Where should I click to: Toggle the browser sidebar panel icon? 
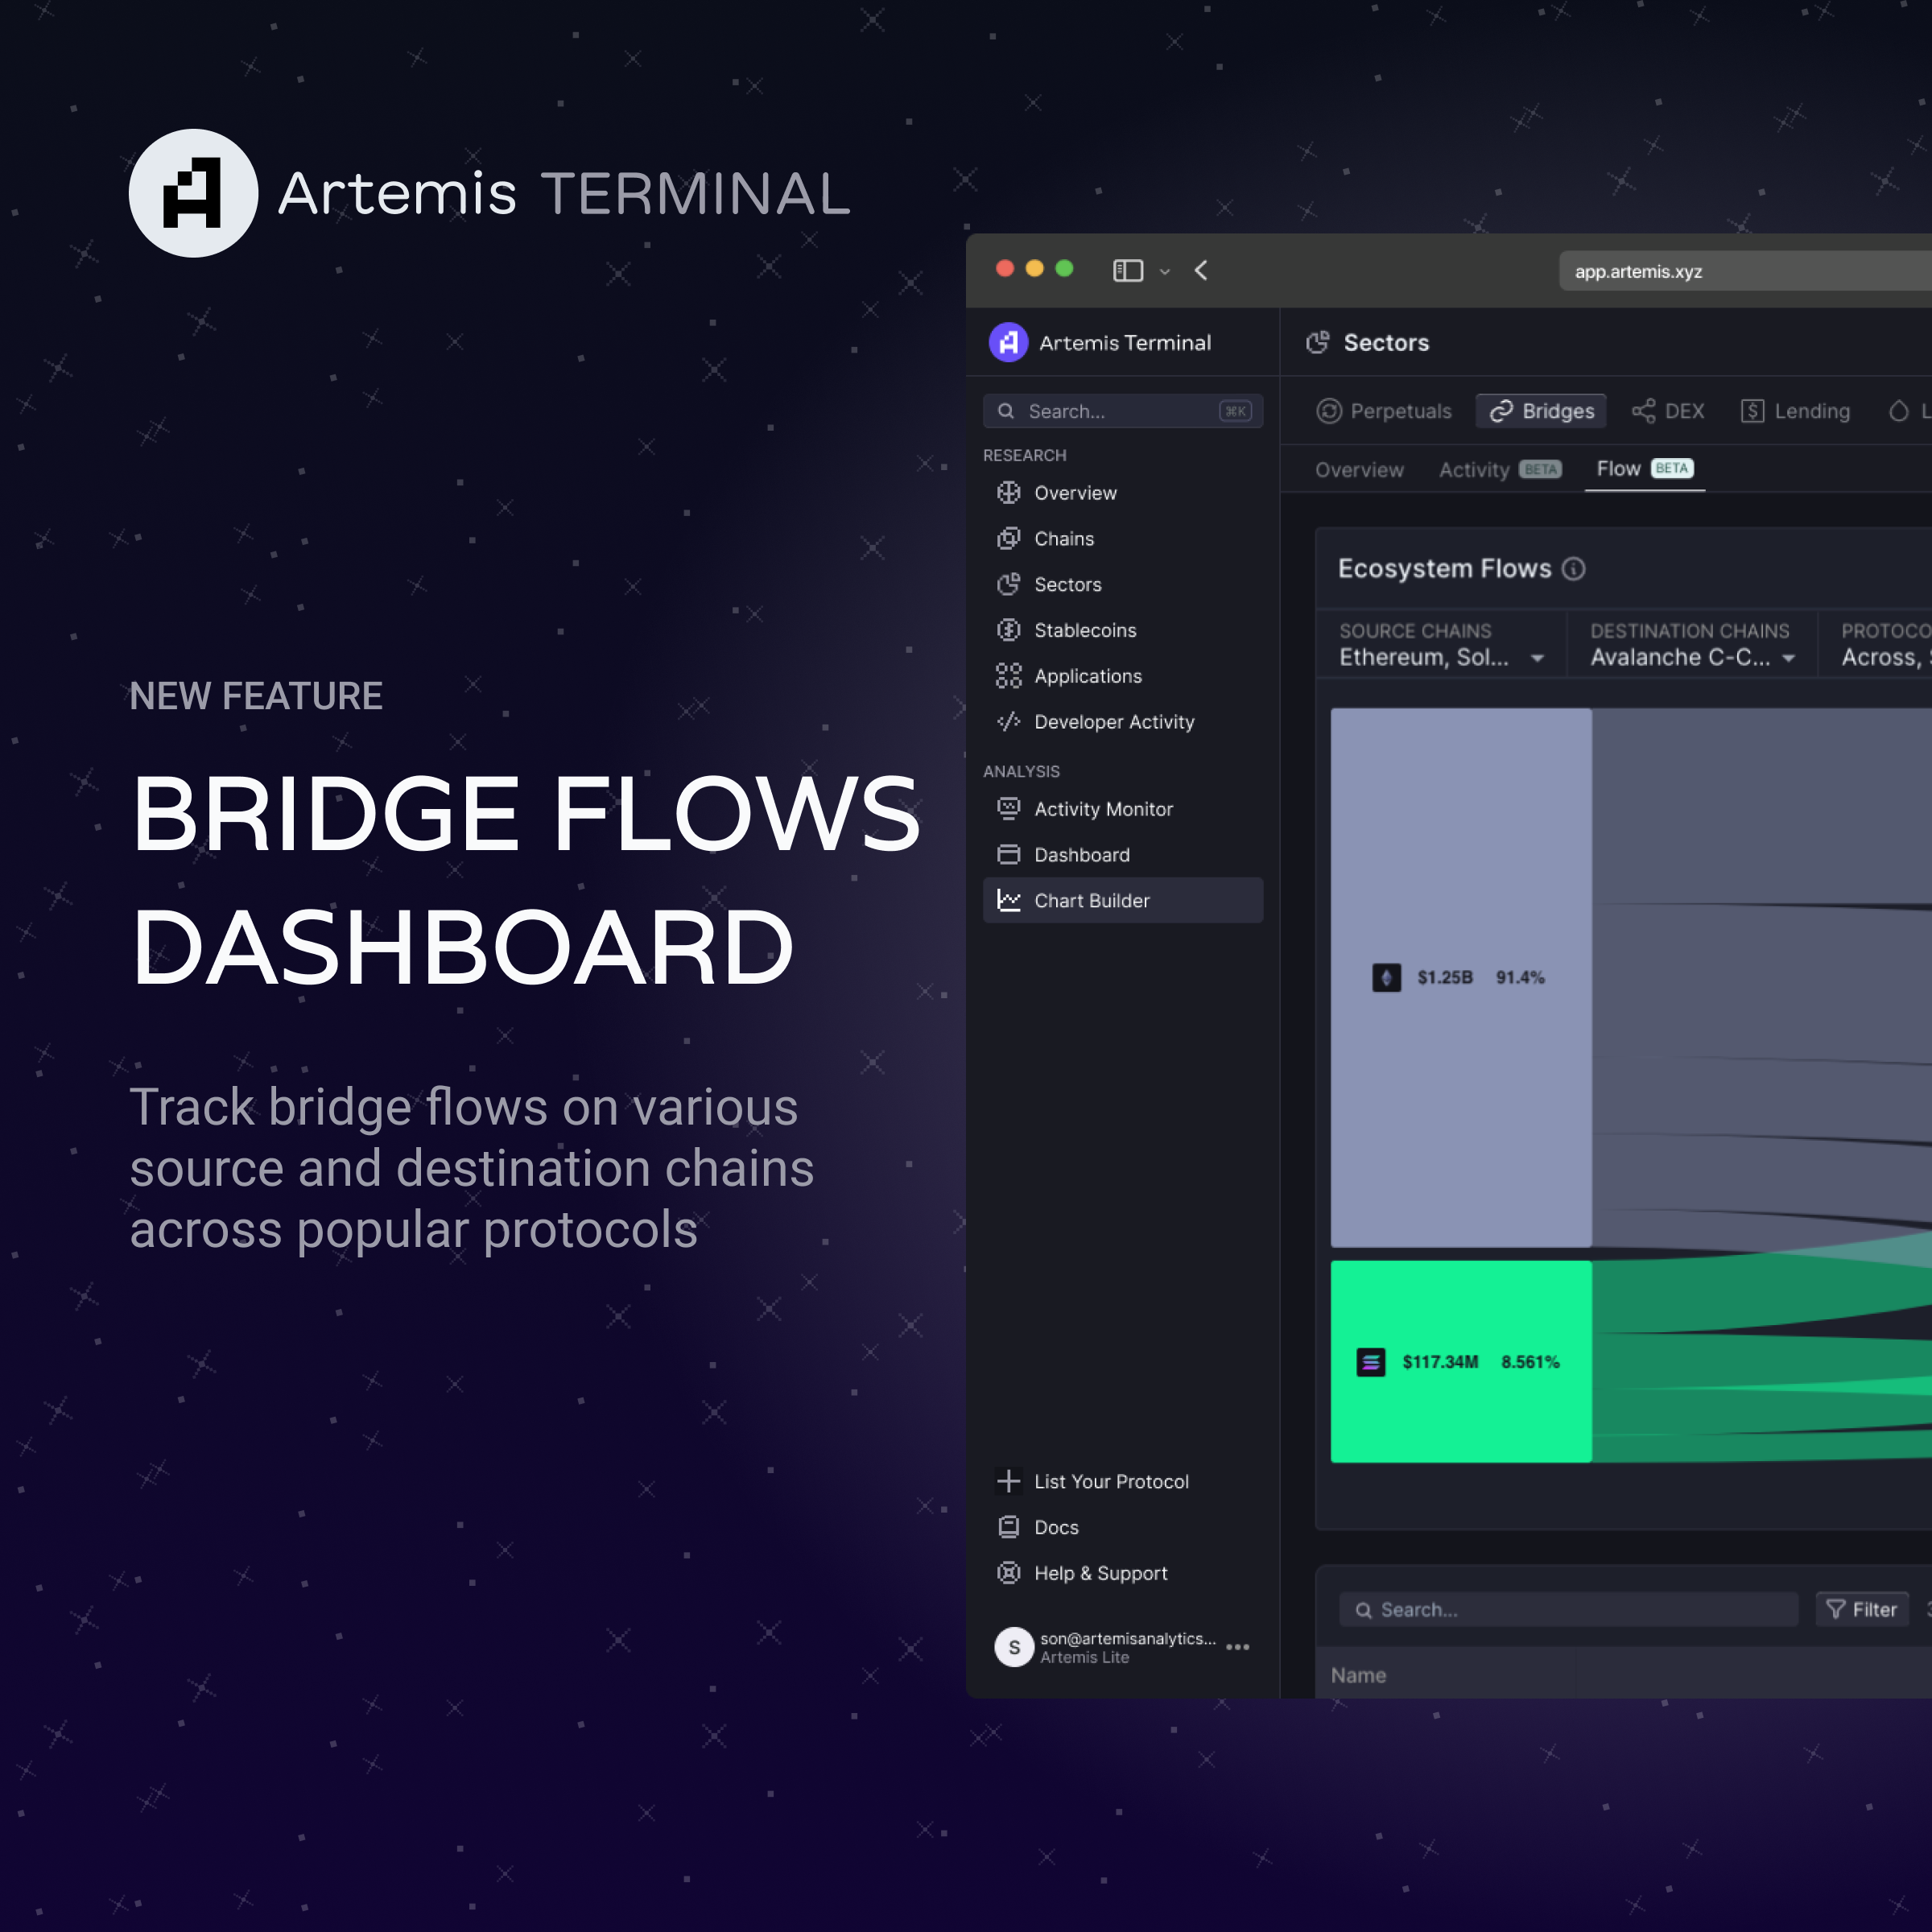point(1128,271)
